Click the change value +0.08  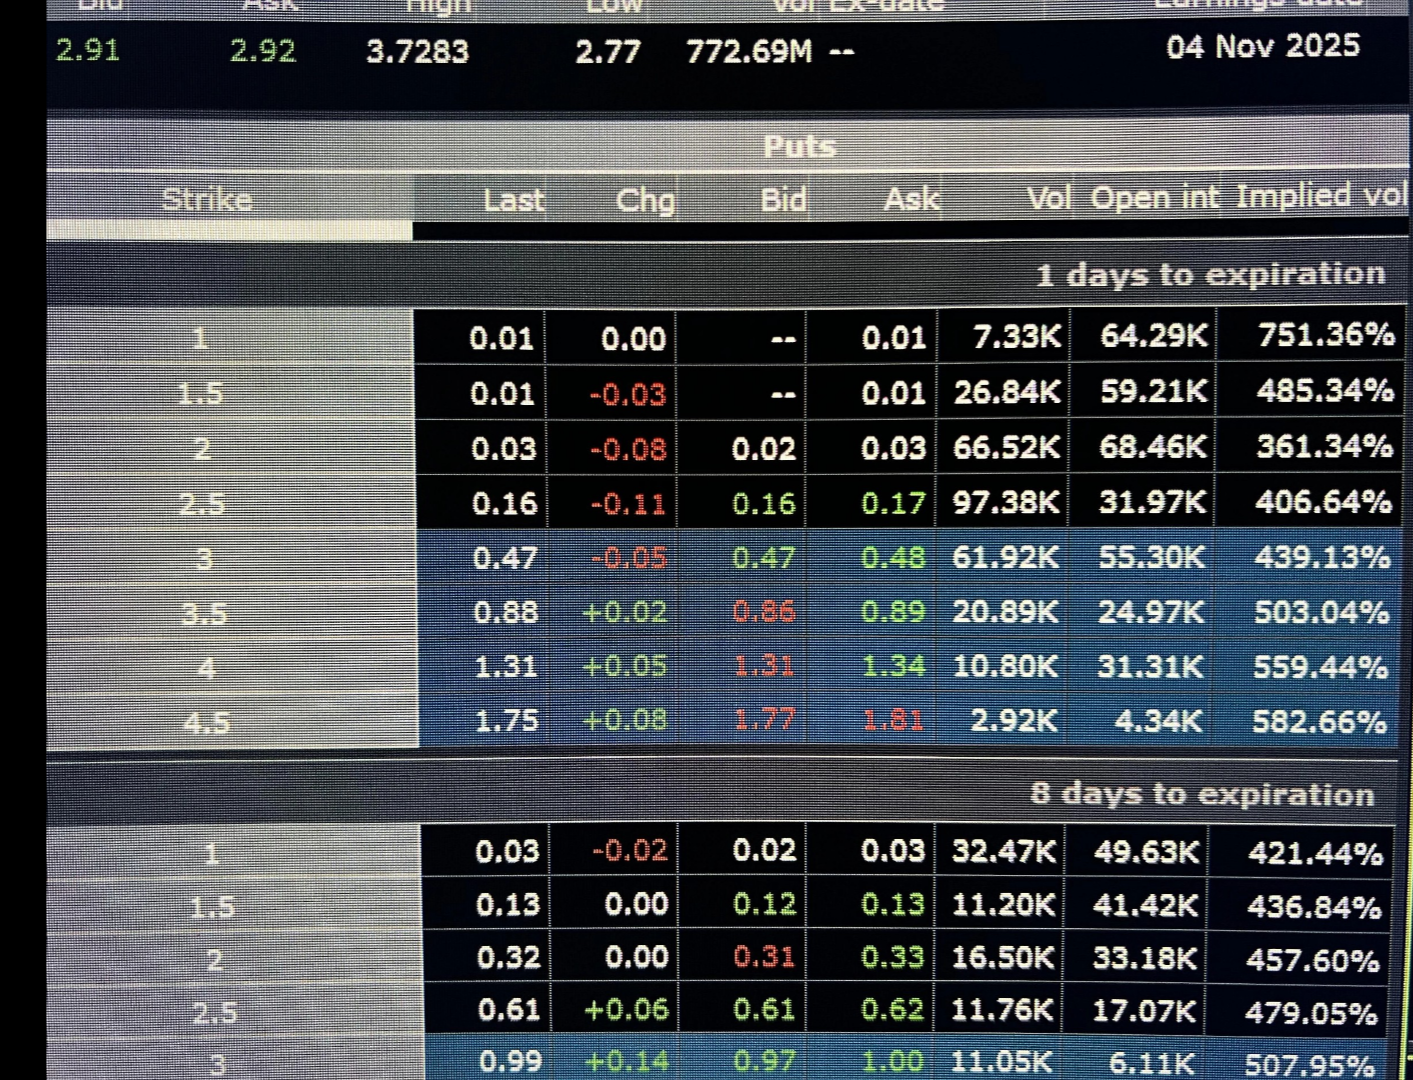625,721
